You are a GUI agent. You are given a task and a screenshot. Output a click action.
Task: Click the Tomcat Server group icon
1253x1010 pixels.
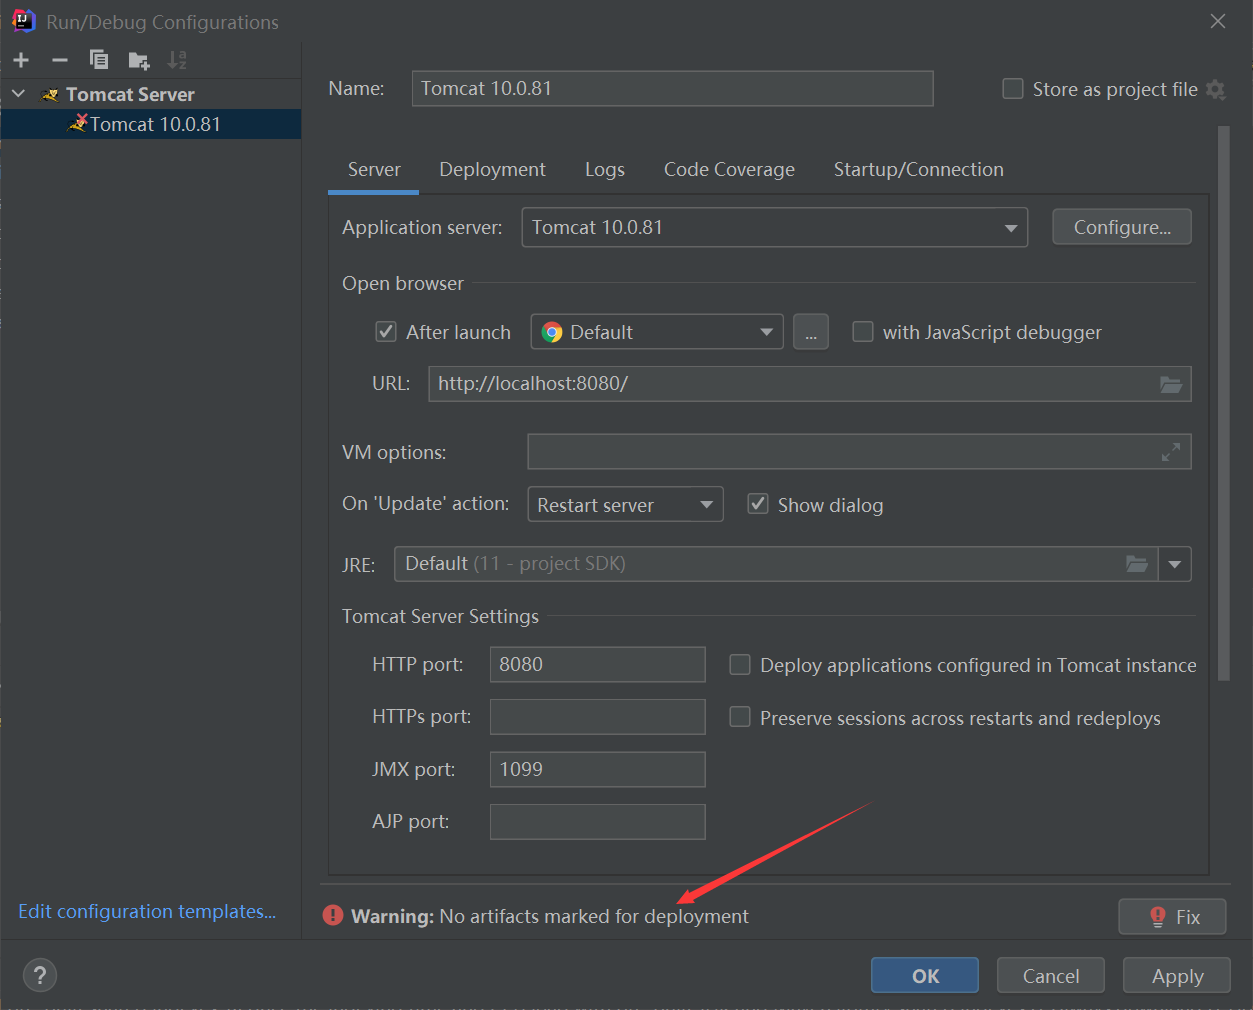[49, 95]
